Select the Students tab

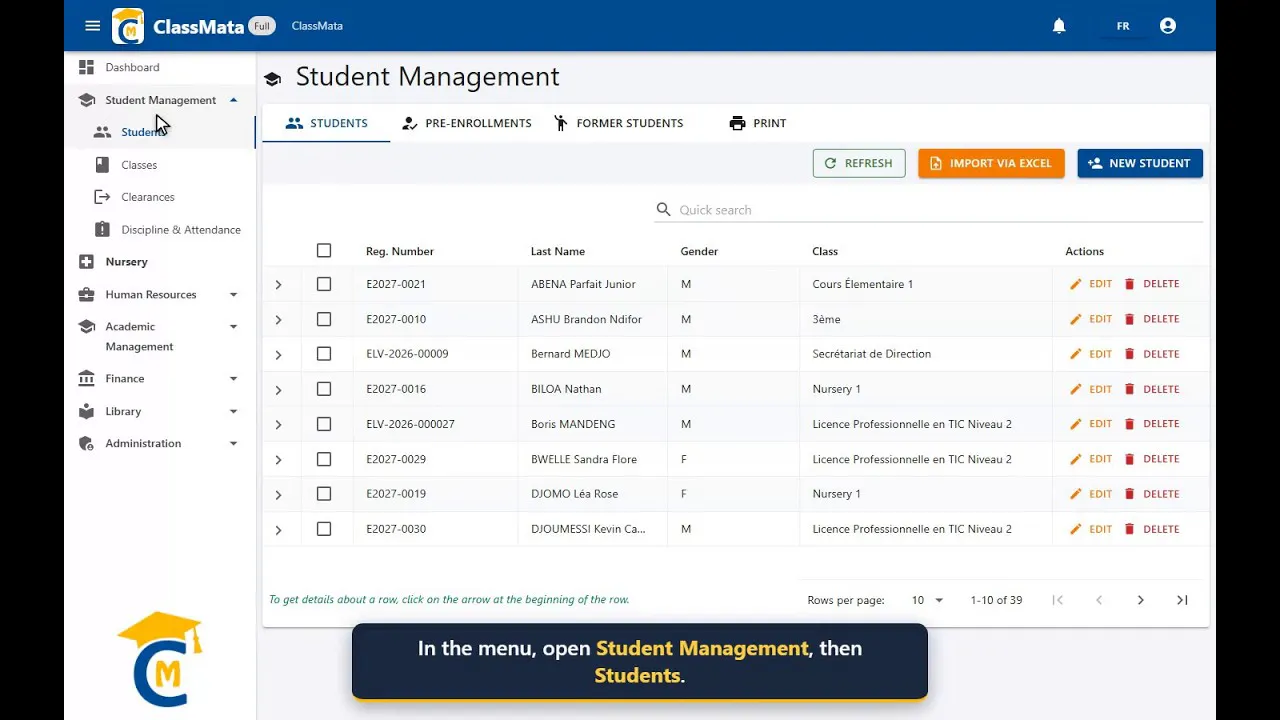pos(326,123)
